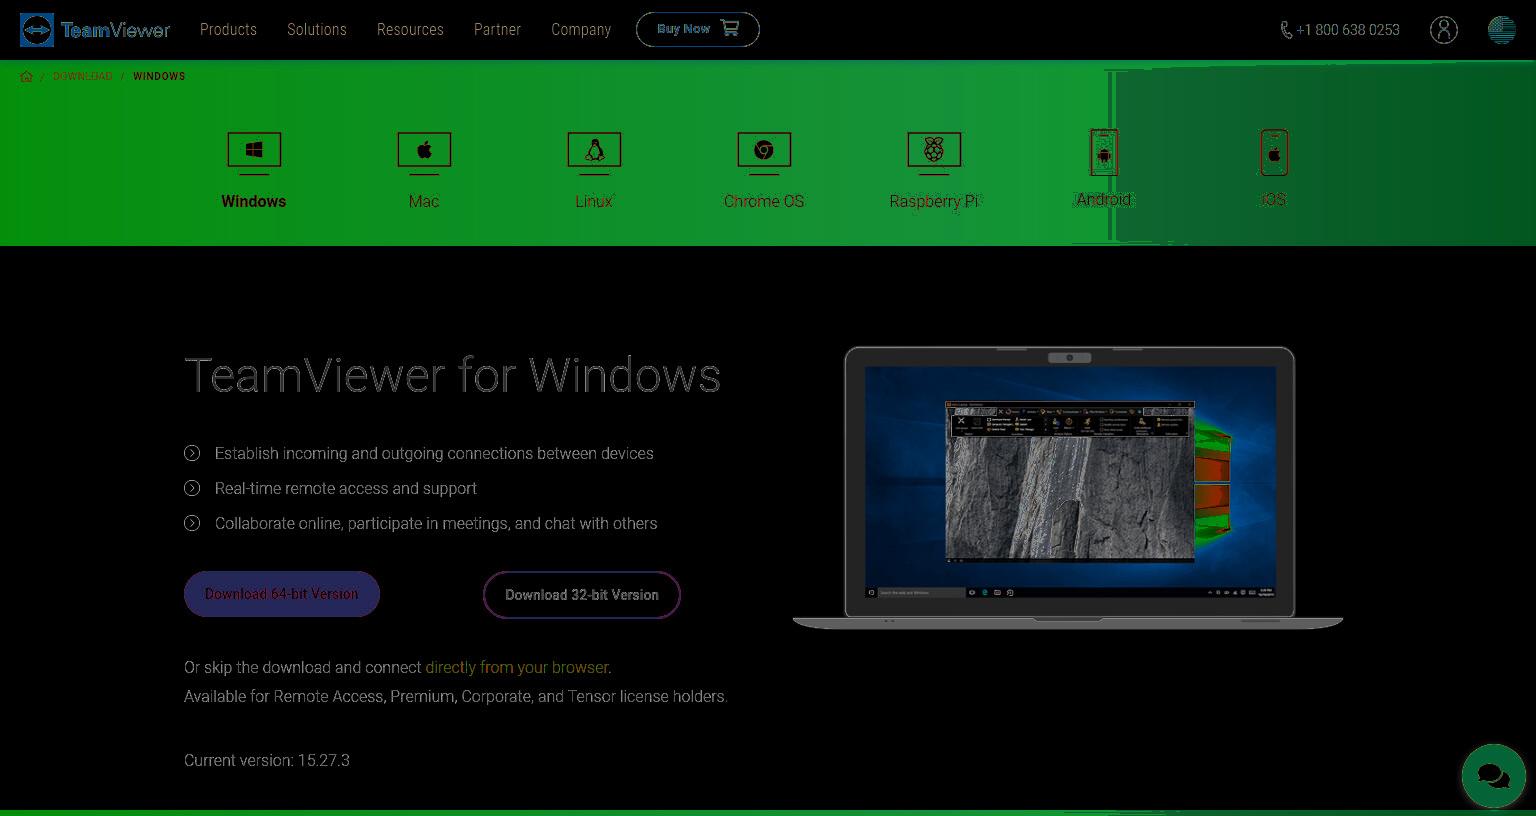This screenshot has height=816, width=1536.
Task: Click 'Establish incoming and outgoing connections' bullet
Action: pos(434,453)
